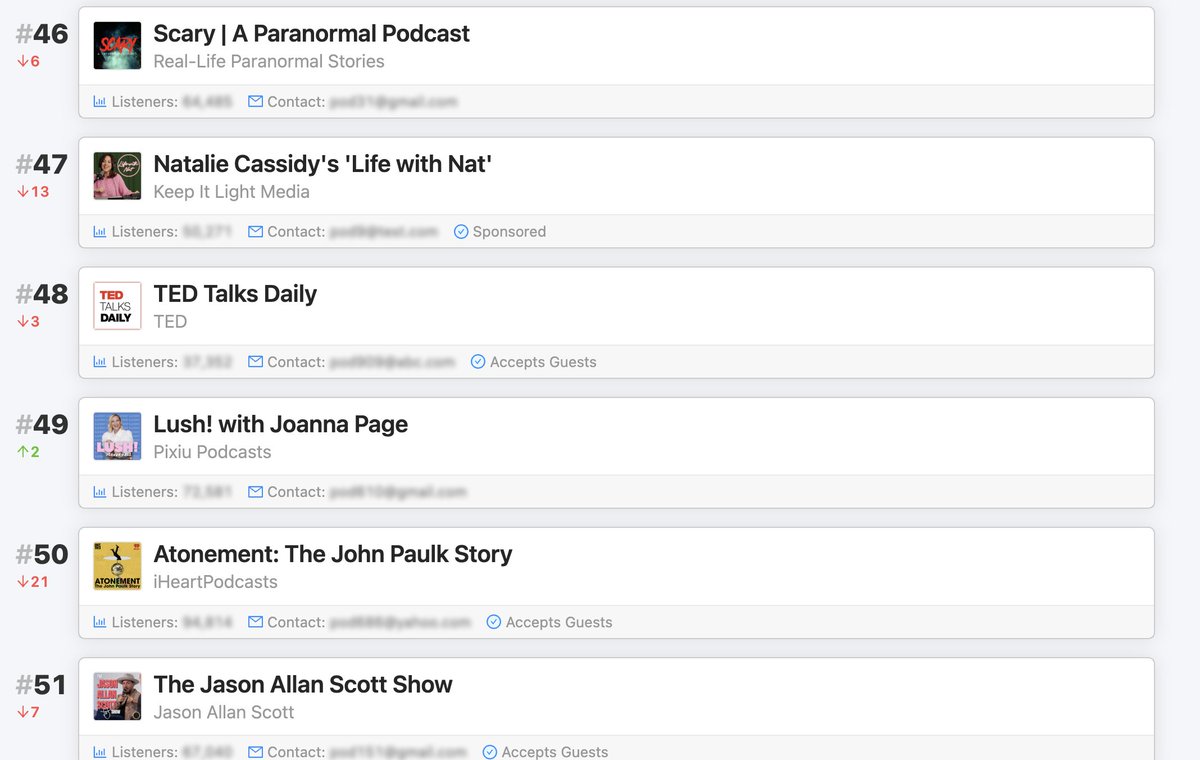
Task: Click envelope contact icon for Life with Nat
Action: (x=255, y=231)
